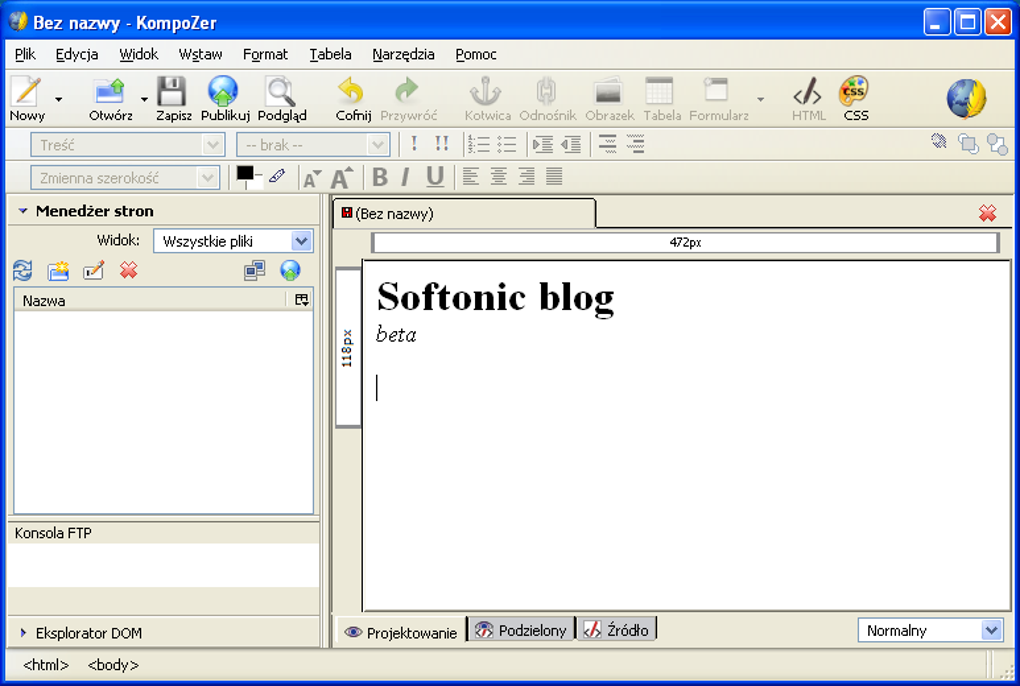This screenshot has width=1020, height=686.
Task: Collapse the Menedżer stron panel
Action: (x=23, y=211)
